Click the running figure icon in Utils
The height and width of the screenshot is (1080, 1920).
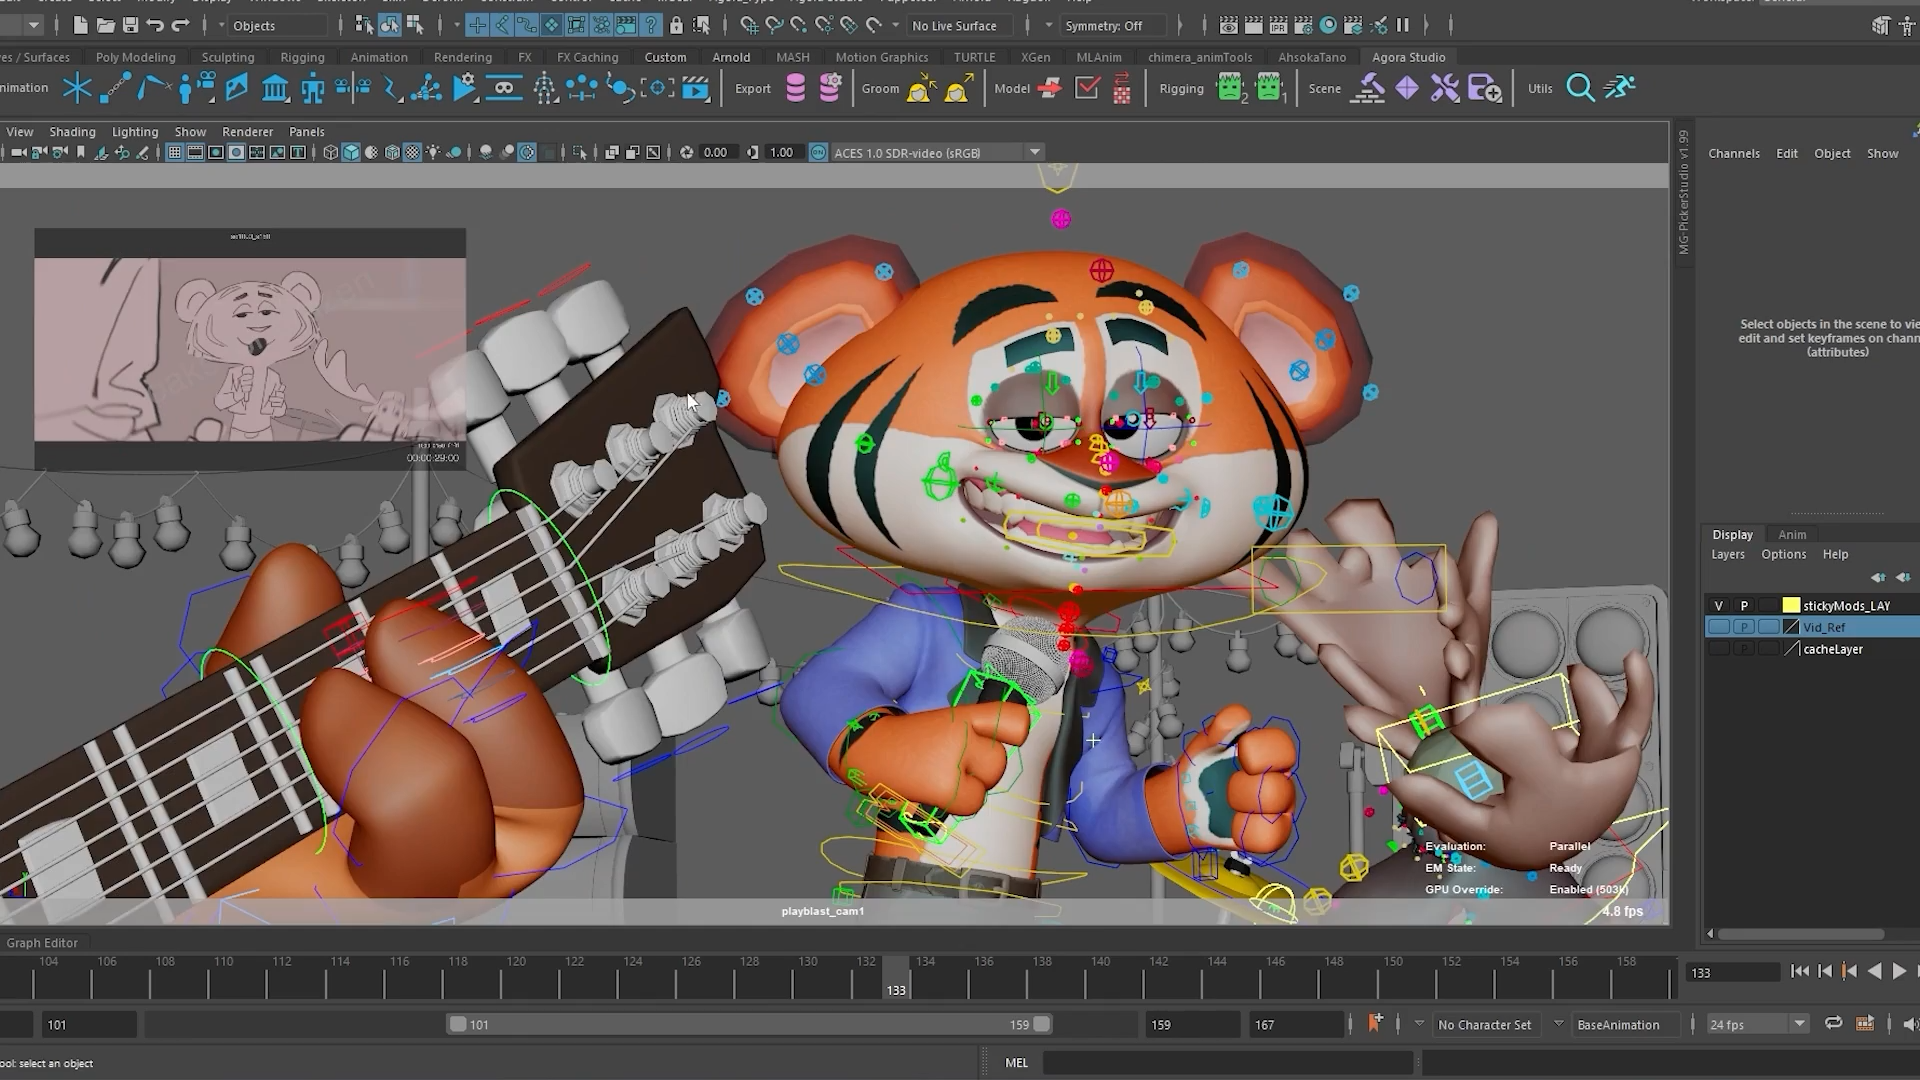click(x=1619, y=89)
